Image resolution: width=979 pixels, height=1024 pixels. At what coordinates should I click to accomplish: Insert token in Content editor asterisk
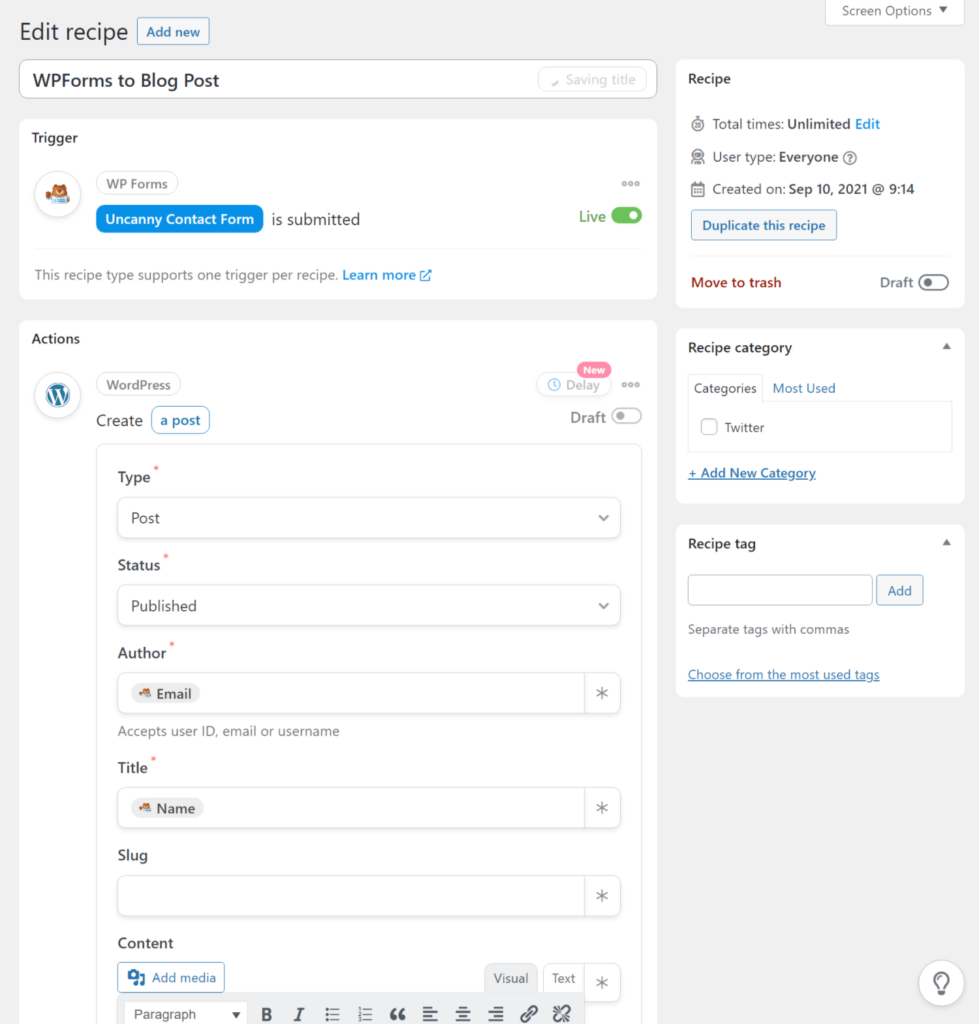602,982
